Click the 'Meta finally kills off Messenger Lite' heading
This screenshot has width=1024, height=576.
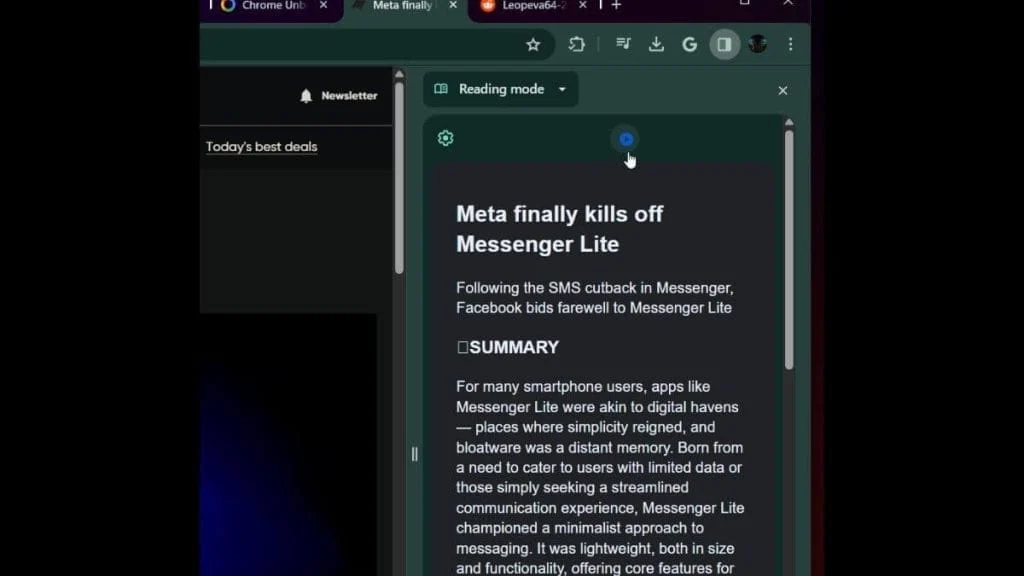(559, 229)
